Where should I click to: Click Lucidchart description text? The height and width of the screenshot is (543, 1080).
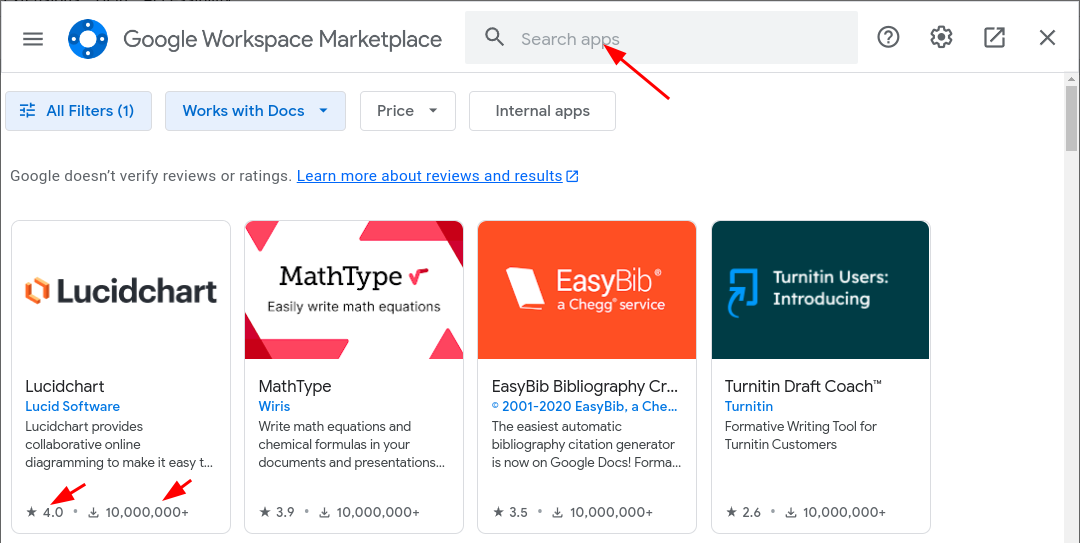click(x=119, y=444)
